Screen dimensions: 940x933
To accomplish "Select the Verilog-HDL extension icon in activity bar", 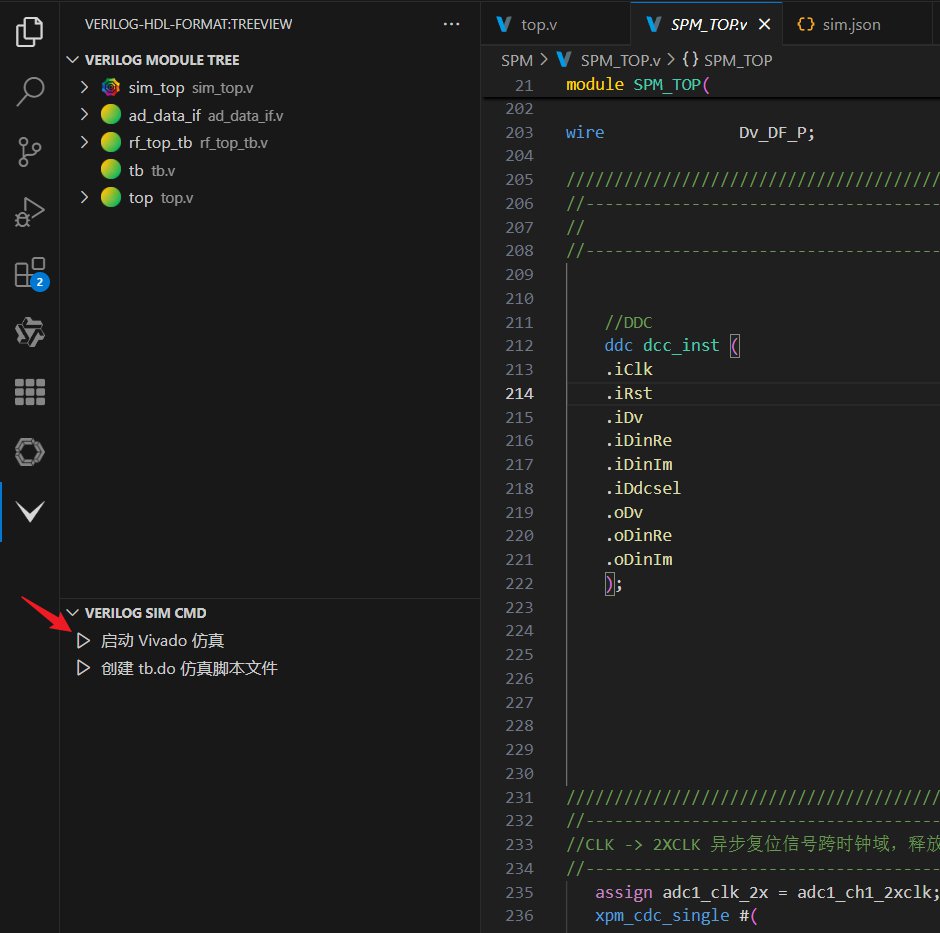I will pos(30,332).
